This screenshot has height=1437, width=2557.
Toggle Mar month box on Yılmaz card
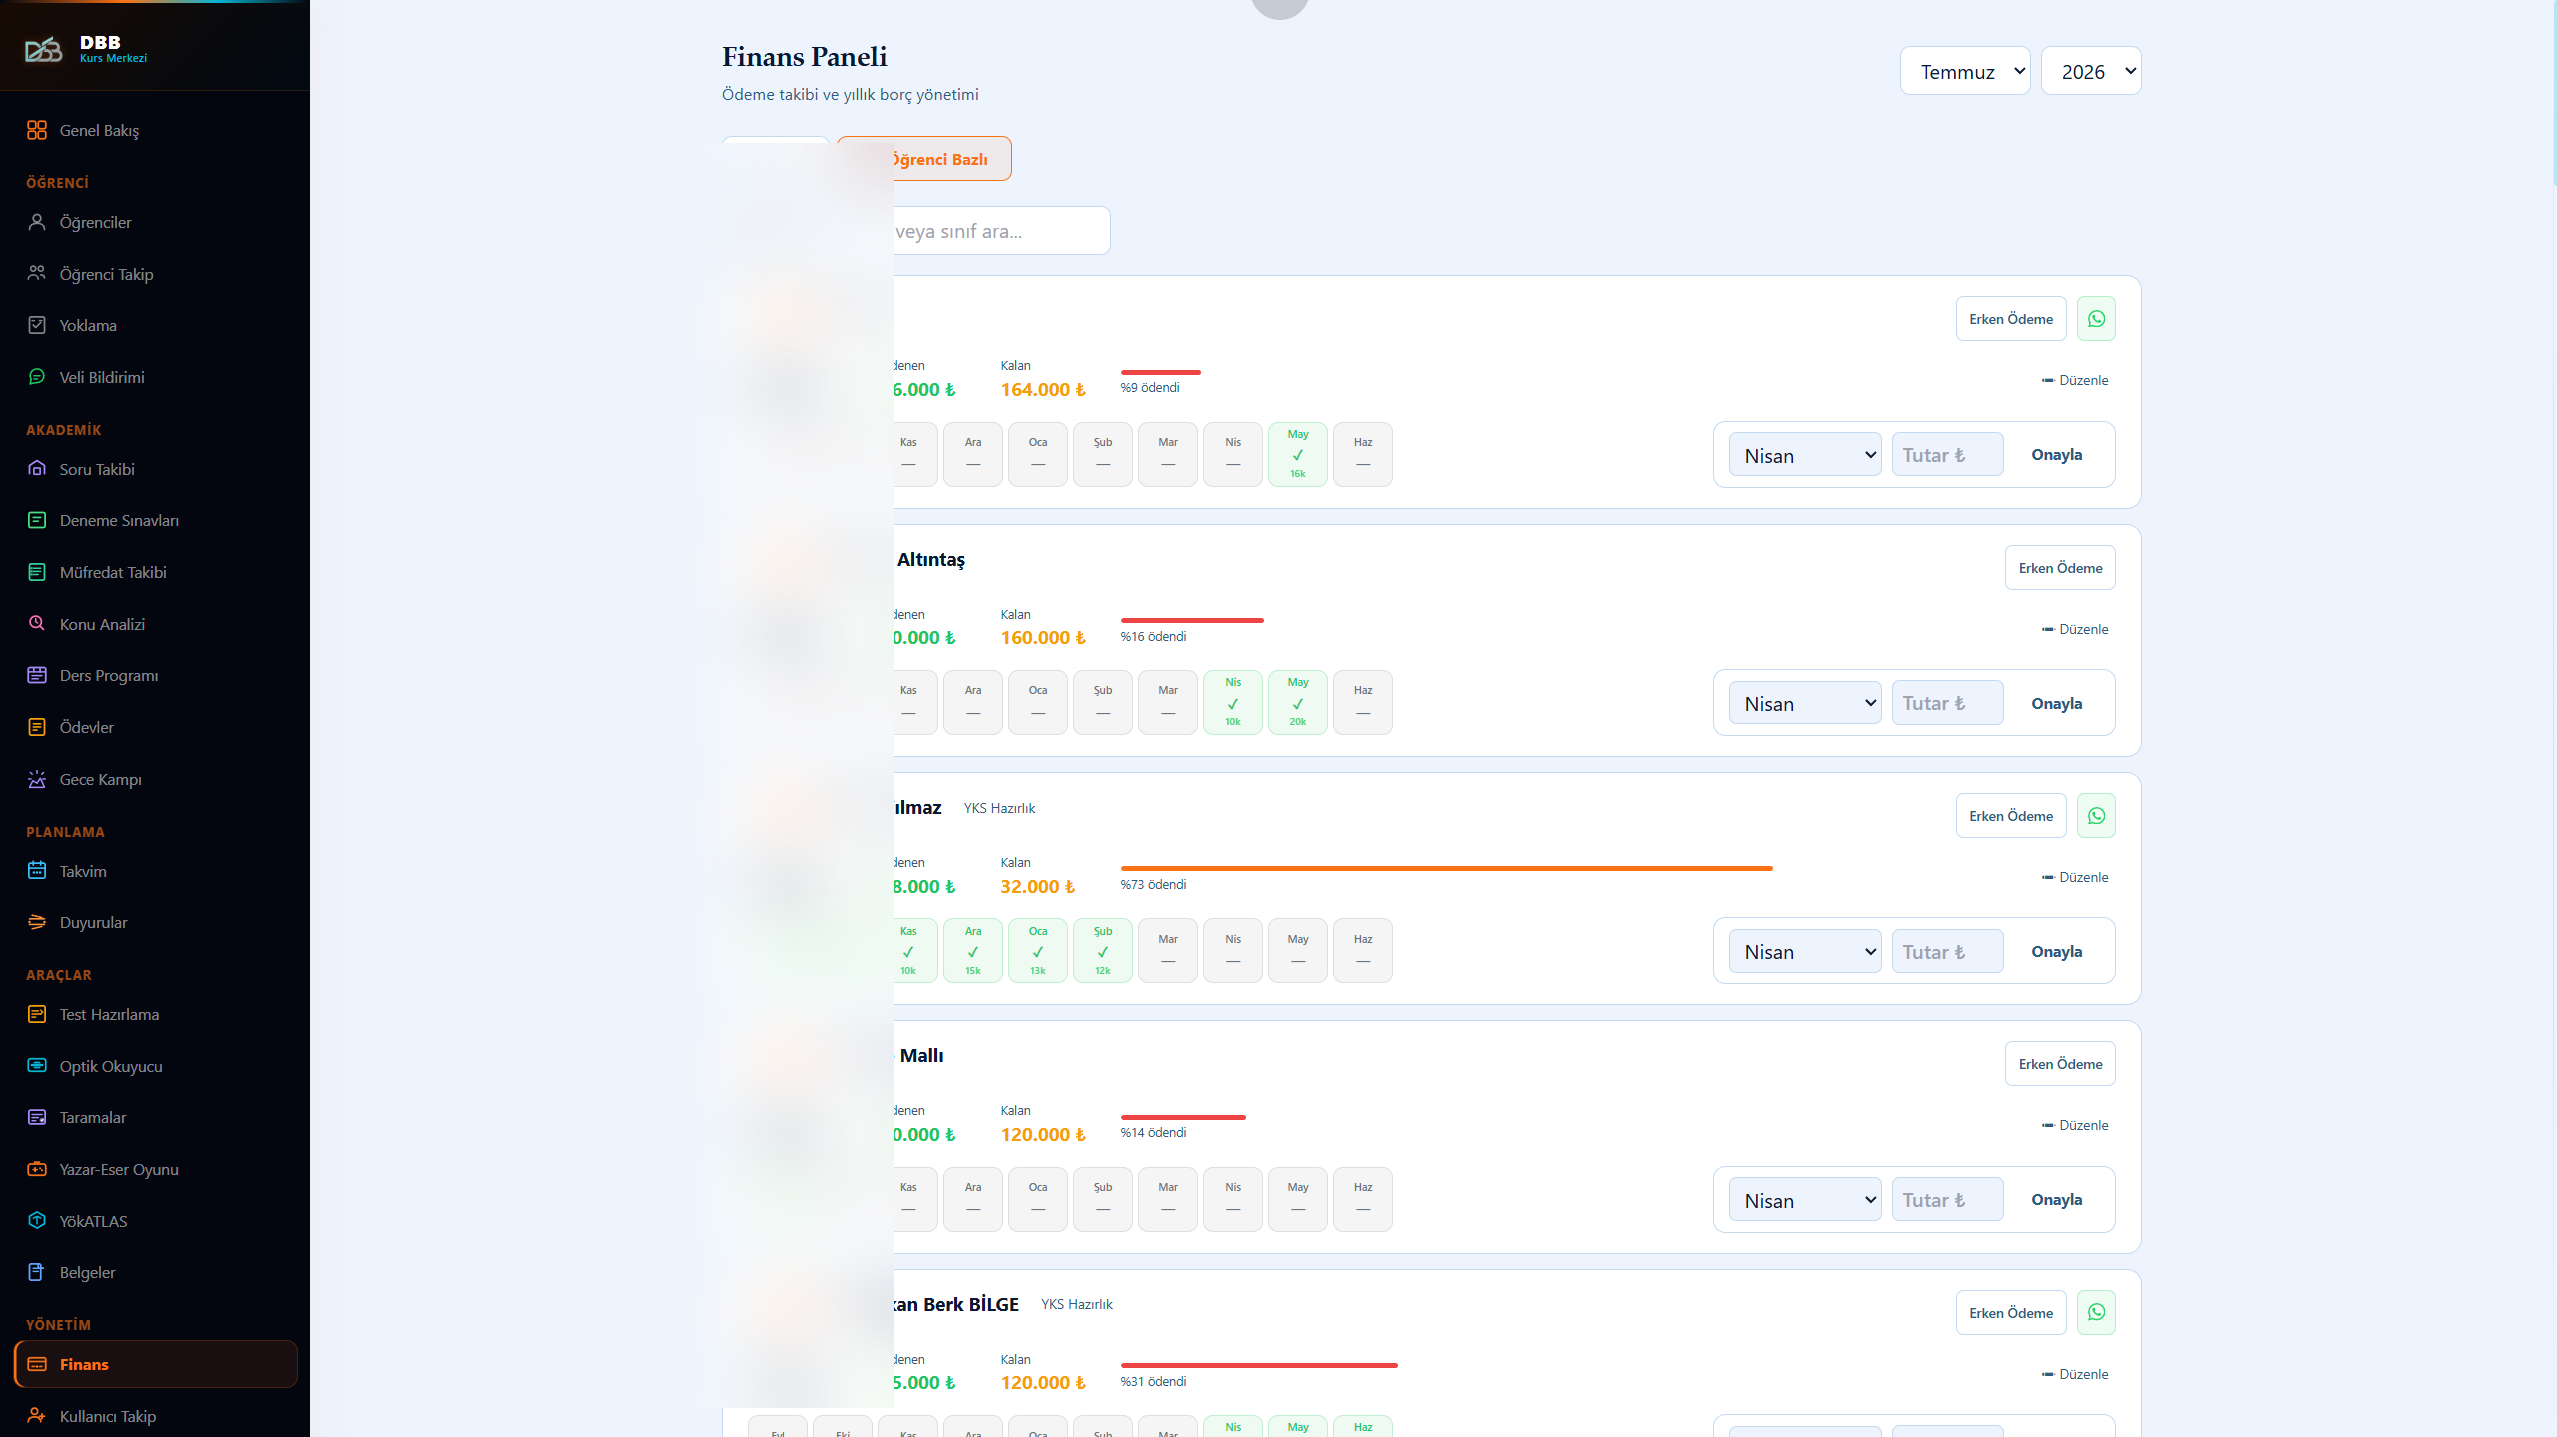click(1168, 950)
